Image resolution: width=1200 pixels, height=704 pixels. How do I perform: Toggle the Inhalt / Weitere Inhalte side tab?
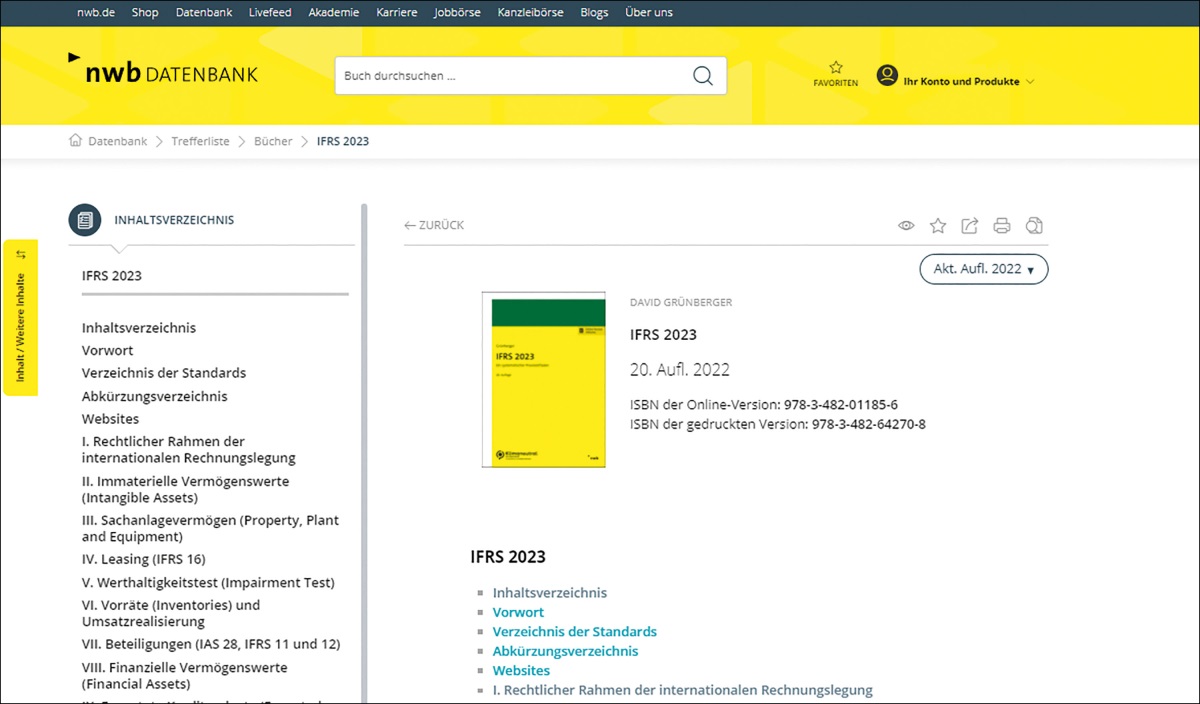coord(21,317)
